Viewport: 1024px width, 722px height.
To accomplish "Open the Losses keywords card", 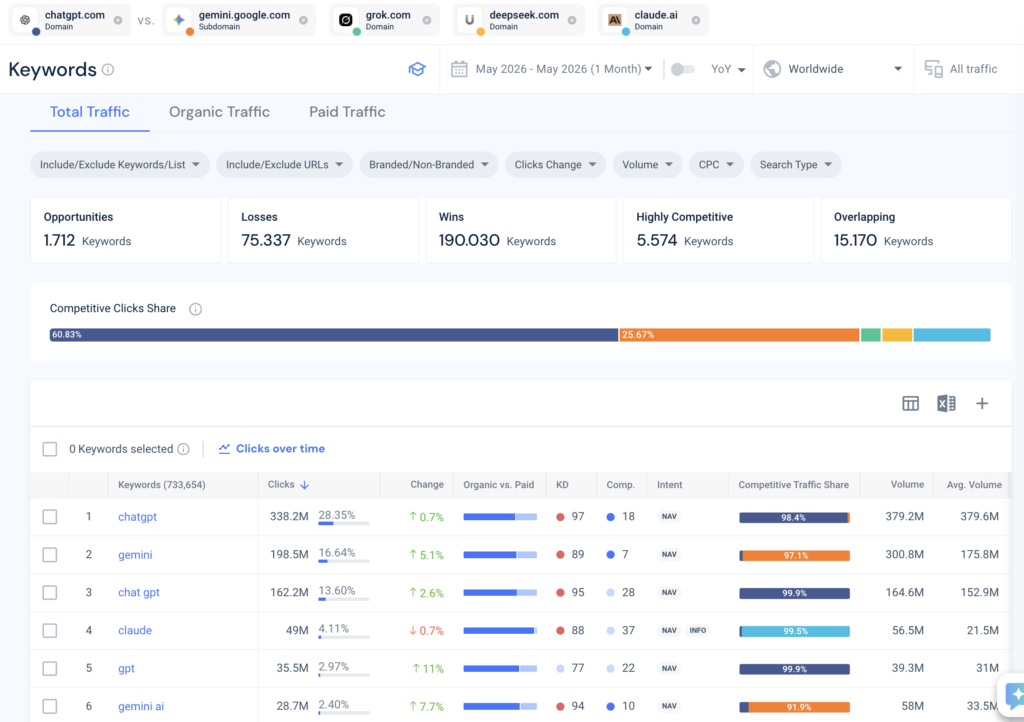I will pos(323,230).
